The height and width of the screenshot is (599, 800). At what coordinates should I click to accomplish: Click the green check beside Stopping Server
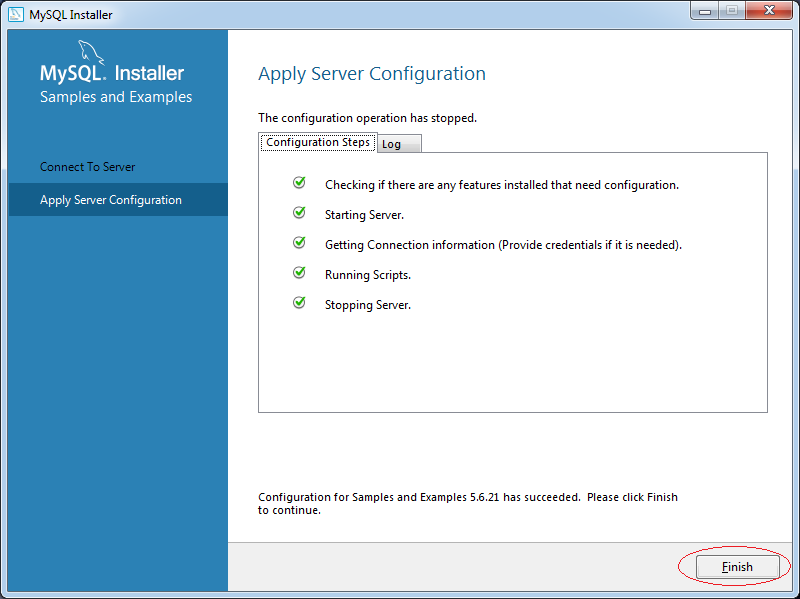click(299, 303)
